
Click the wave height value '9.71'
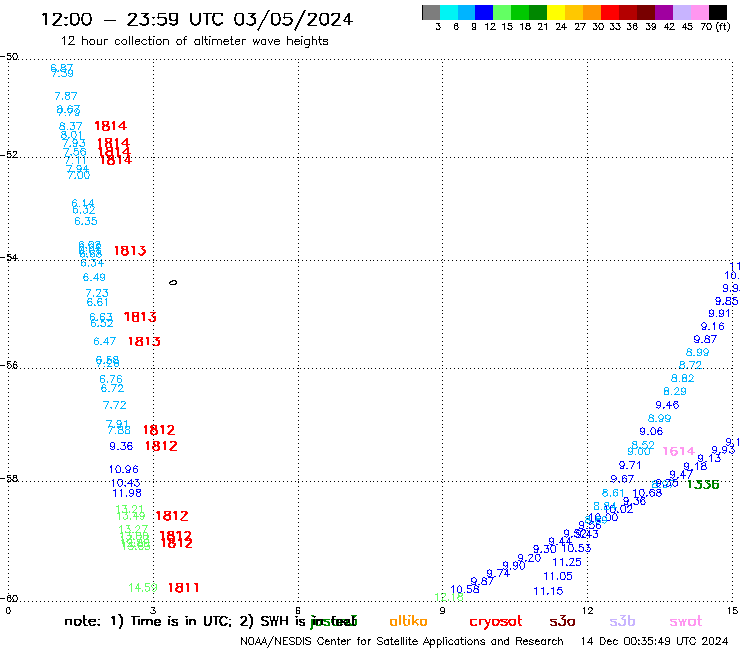point(630,465)
